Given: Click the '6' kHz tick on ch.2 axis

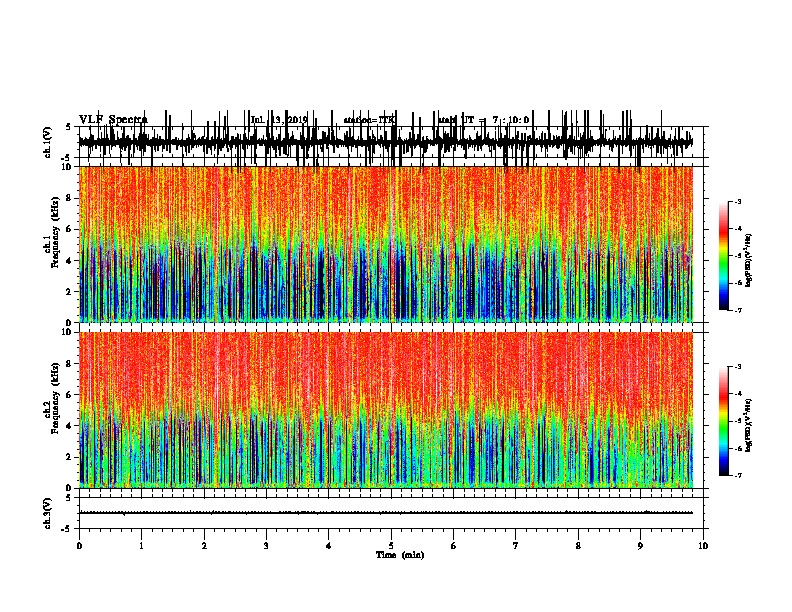Looking at the screenshot, I should coord(70,395).
